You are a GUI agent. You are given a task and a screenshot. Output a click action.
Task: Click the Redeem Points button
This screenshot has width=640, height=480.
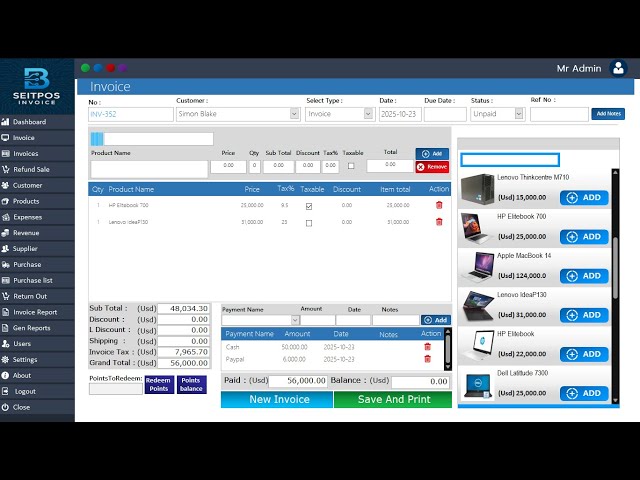click(160, 384)
